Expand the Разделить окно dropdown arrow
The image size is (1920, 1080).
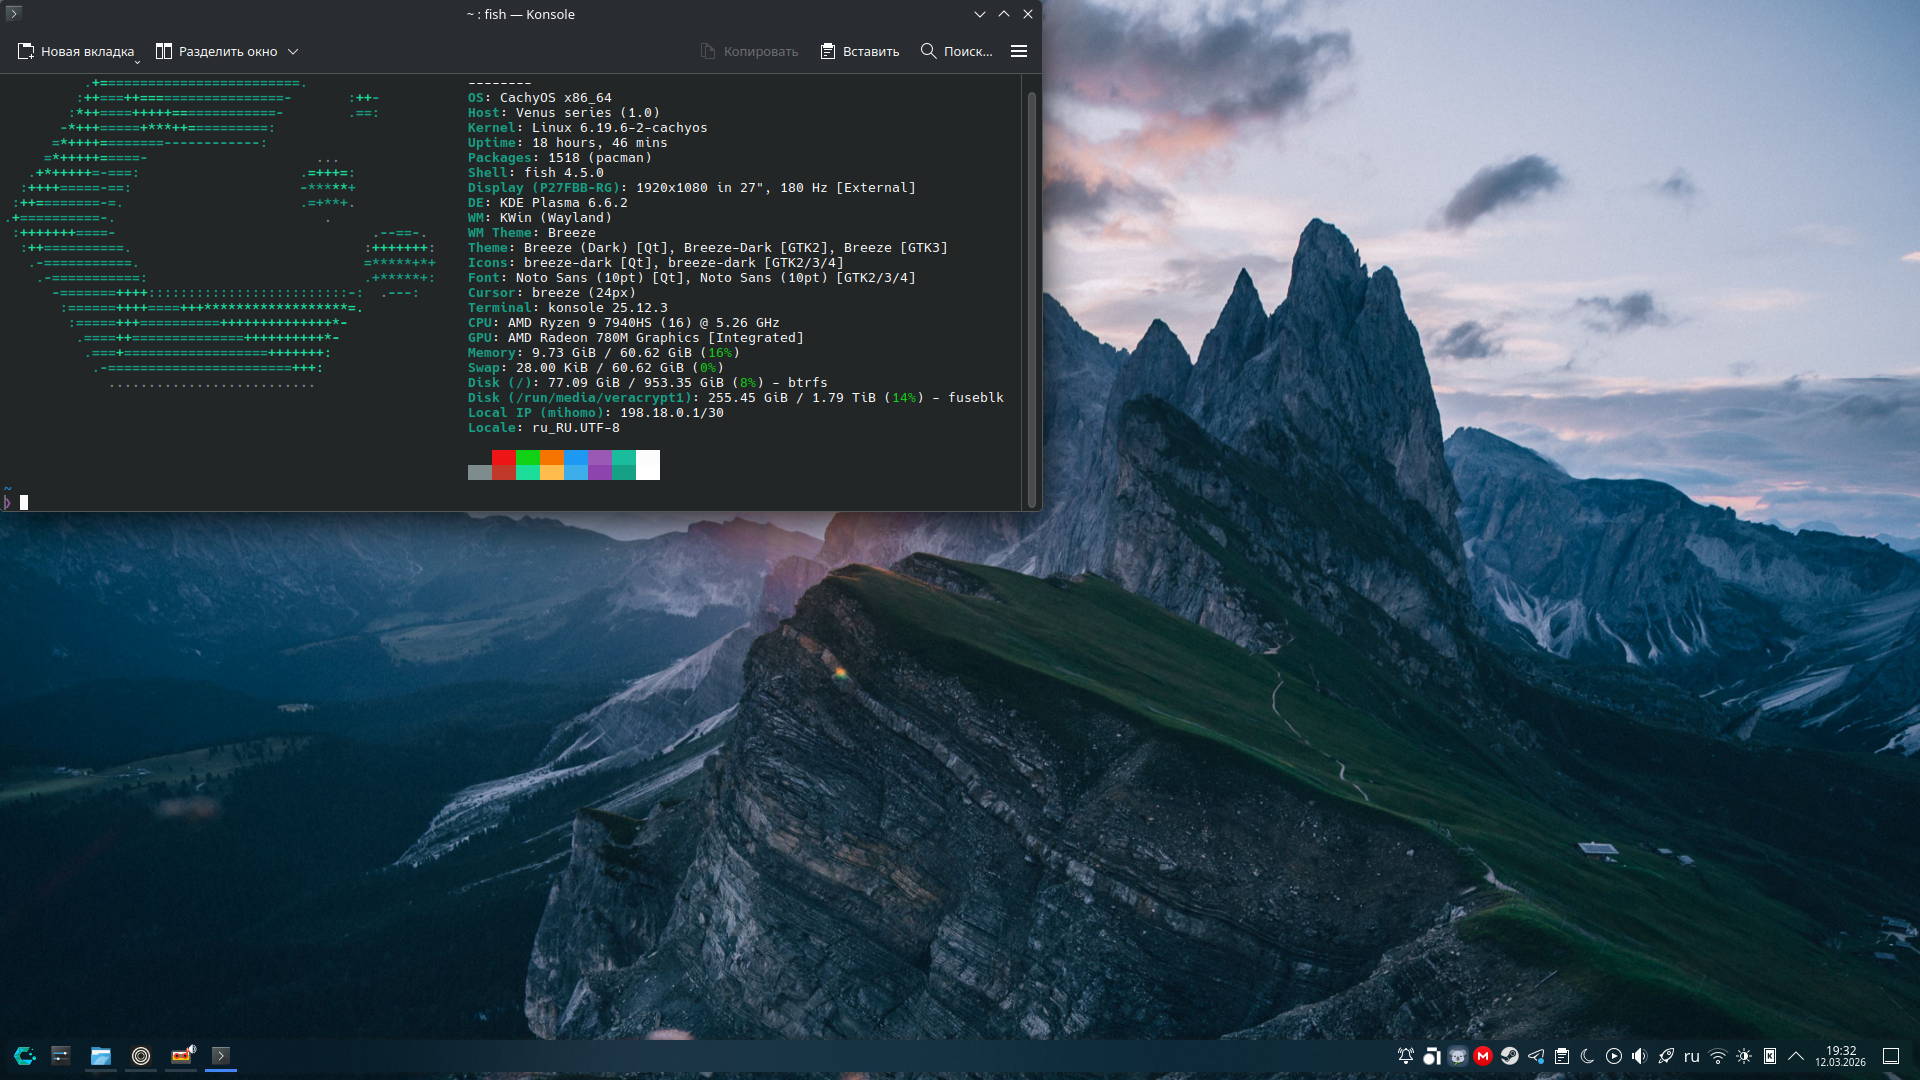pos(293,51)
